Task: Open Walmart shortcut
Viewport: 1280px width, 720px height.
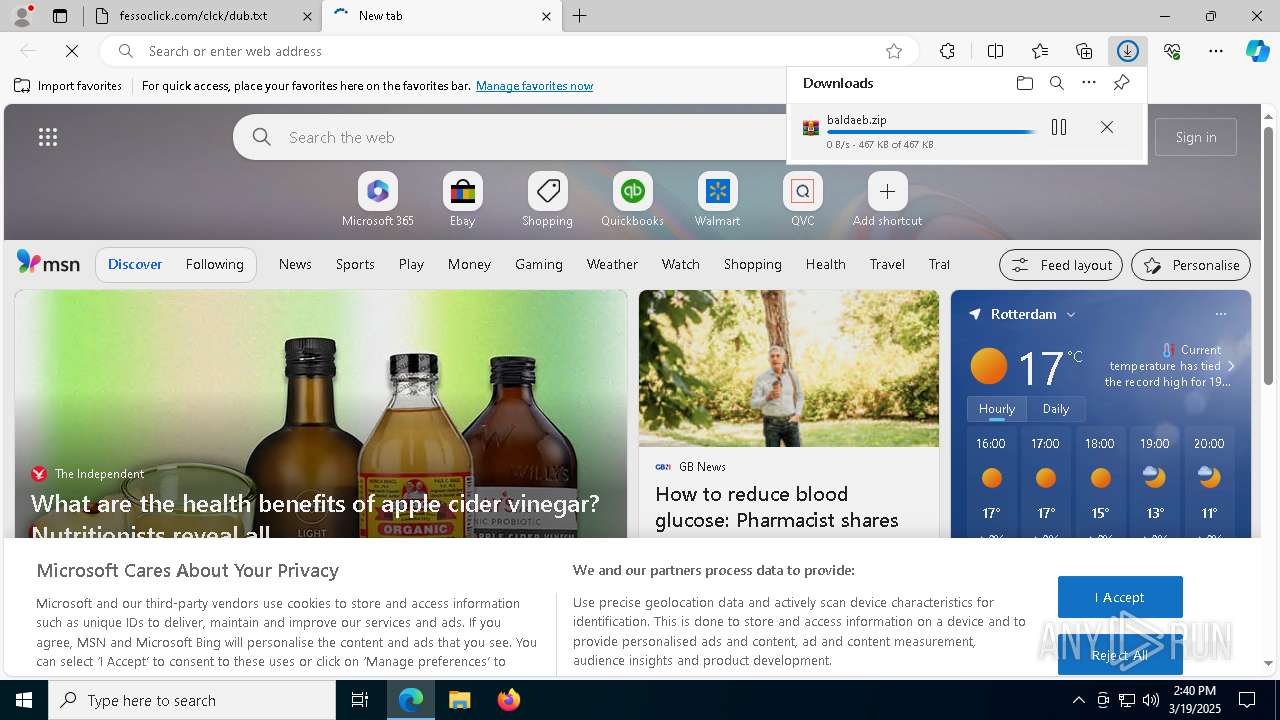Action: pyautogui.click(x=717, y=200)
